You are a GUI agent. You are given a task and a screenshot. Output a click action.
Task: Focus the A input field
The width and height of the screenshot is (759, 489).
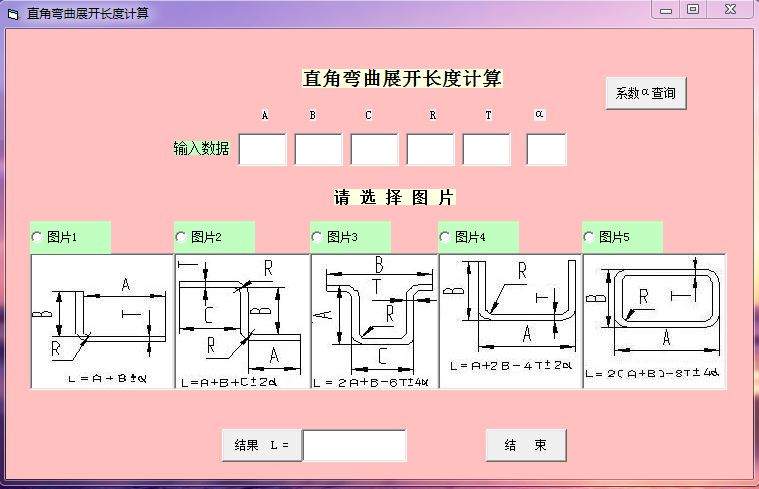(x=262, y=150)
